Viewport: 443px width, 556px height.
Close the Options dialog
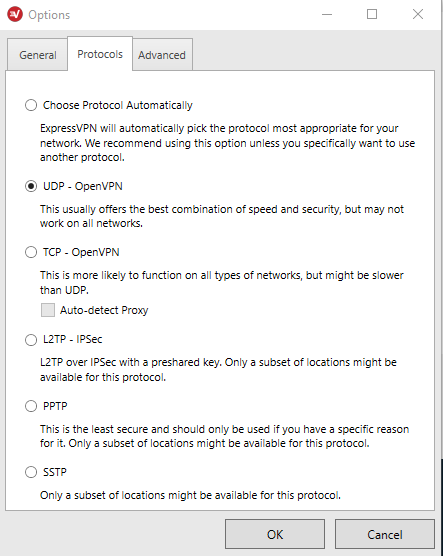[x=418, y=15]
